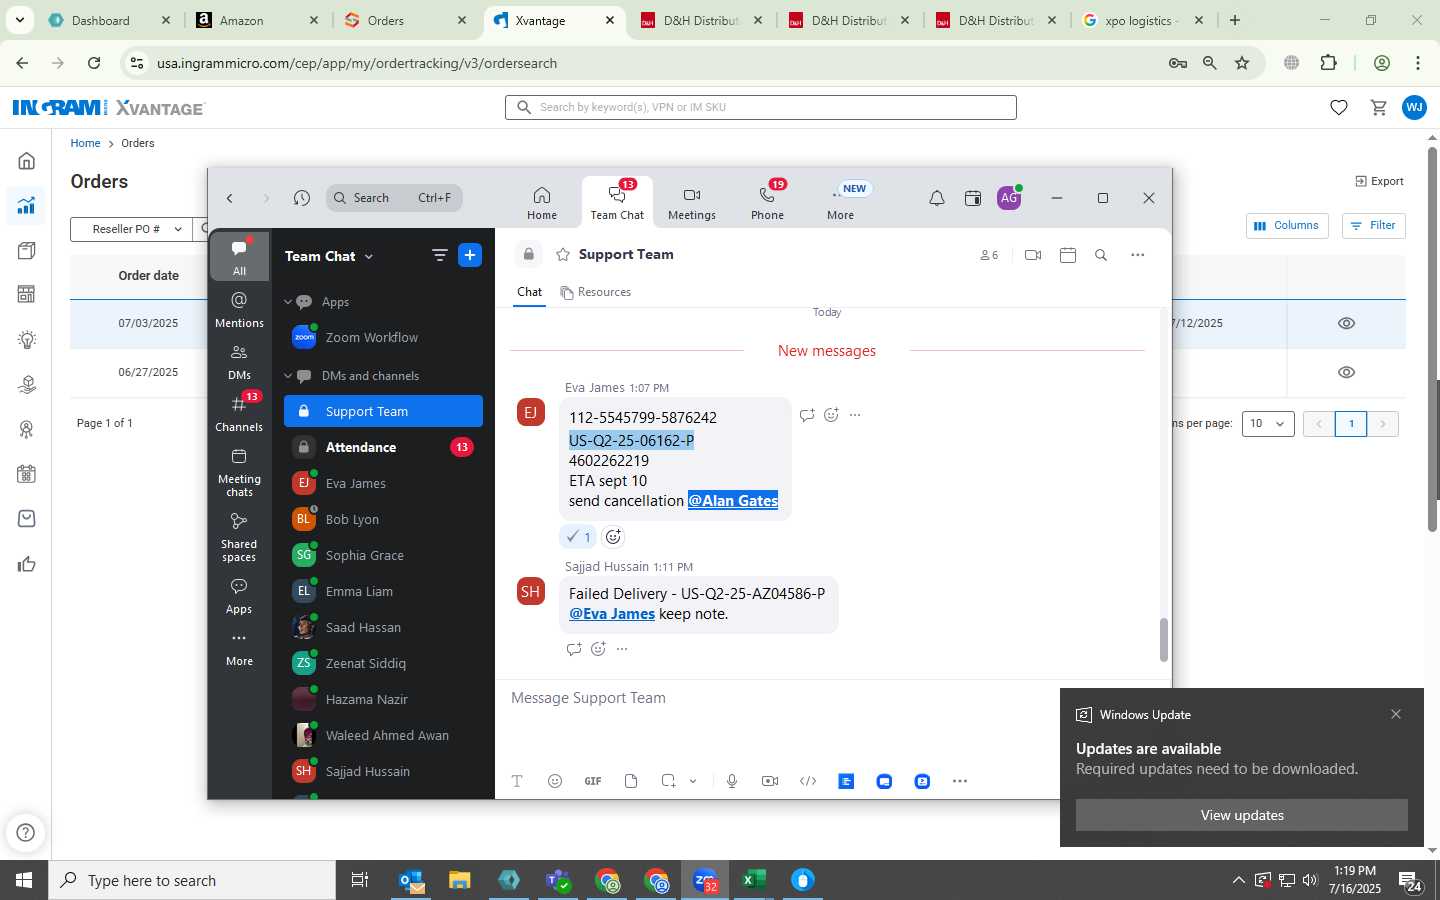
Task: Toggle the checkmark reaction on Eva's message
Action: coord(578,537)
